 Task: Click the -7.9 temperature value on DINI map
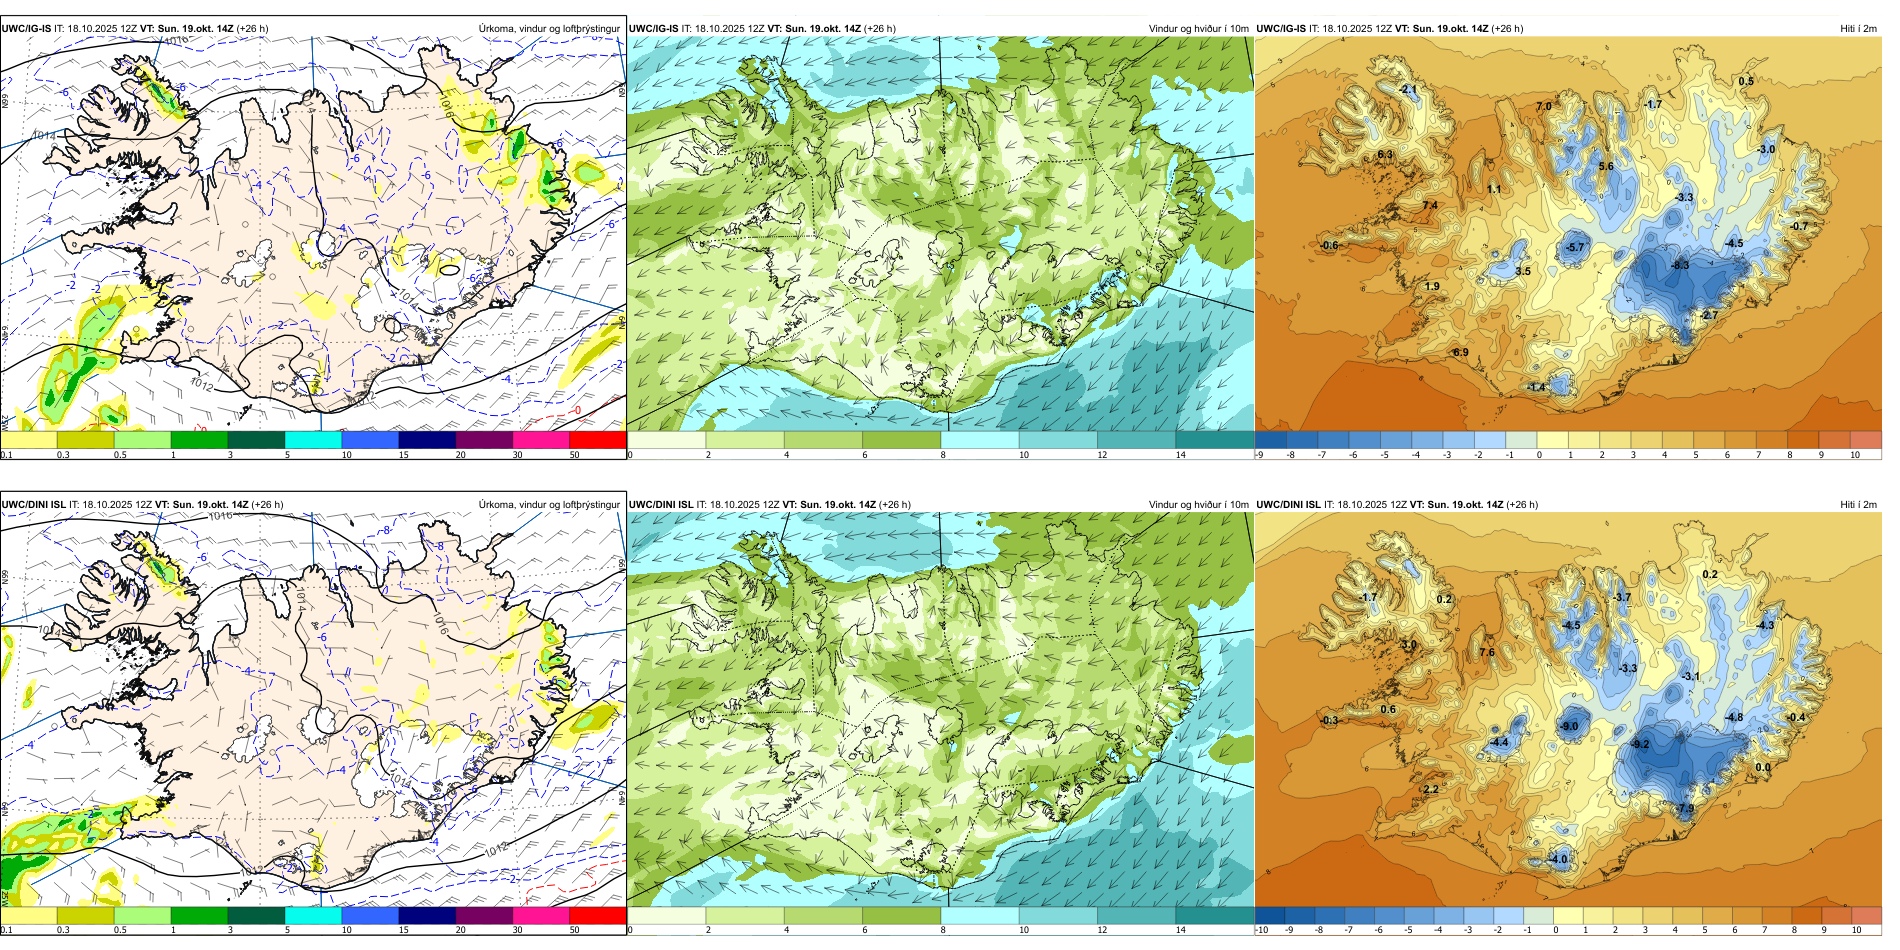[1685, 808]
